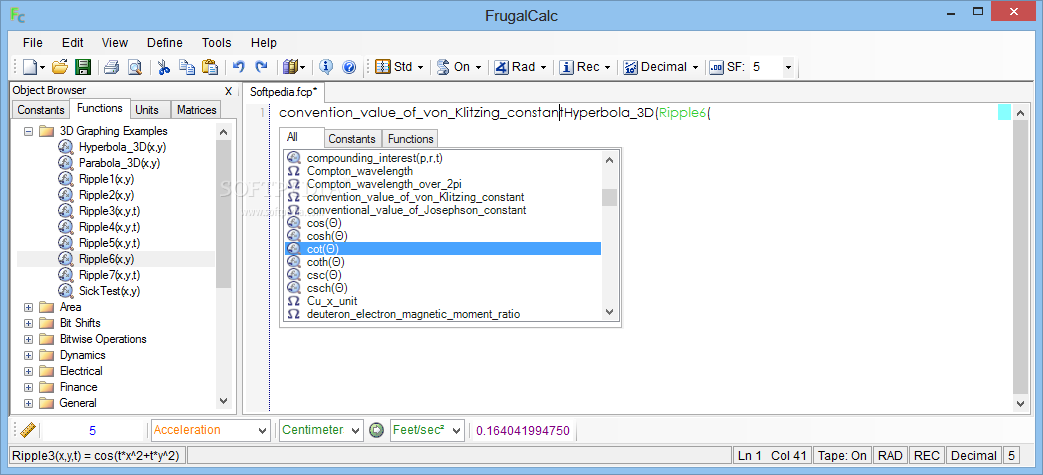Click the Std notation mode icon
1043x475 pixels.
383,67
